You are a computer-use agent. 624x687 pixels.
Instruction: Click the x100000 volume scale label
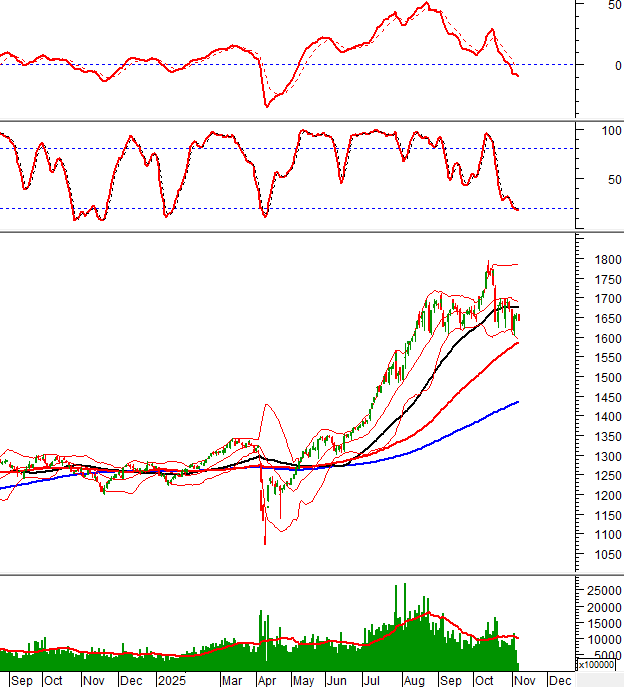(599, 665)
